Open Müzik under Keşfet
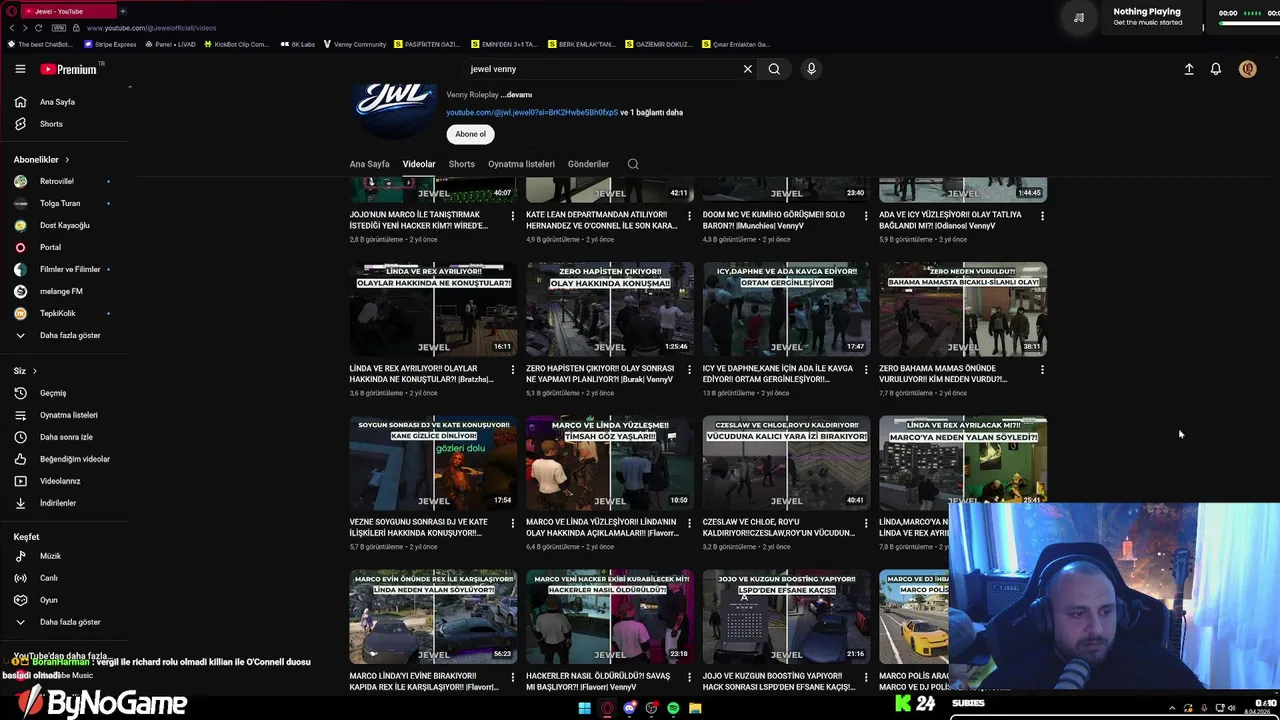The height and width of the screenshot is (720, 1280). [66, 556]
